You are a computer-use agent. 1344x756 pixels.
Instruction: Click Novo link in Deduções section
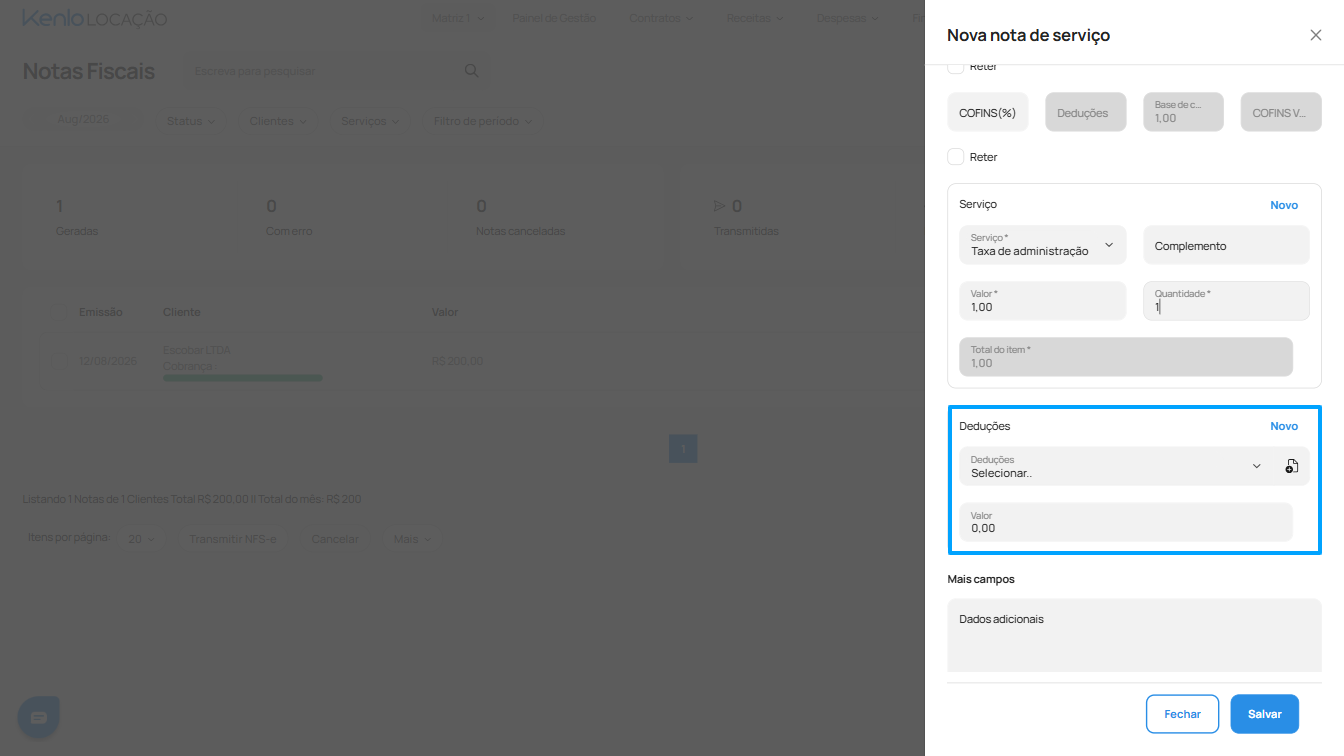[x=1284, y=426]
